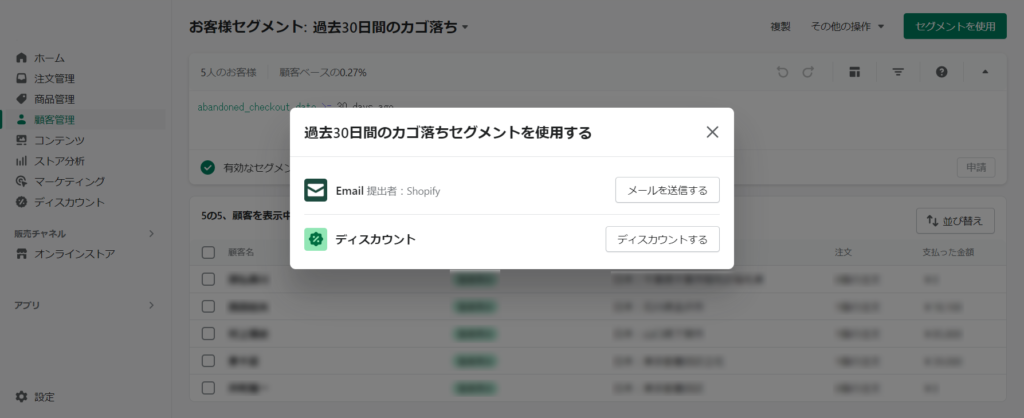Click the green Discount badge icon
Viewport: 1024px width, 418px height.
(x=316, y=239)
